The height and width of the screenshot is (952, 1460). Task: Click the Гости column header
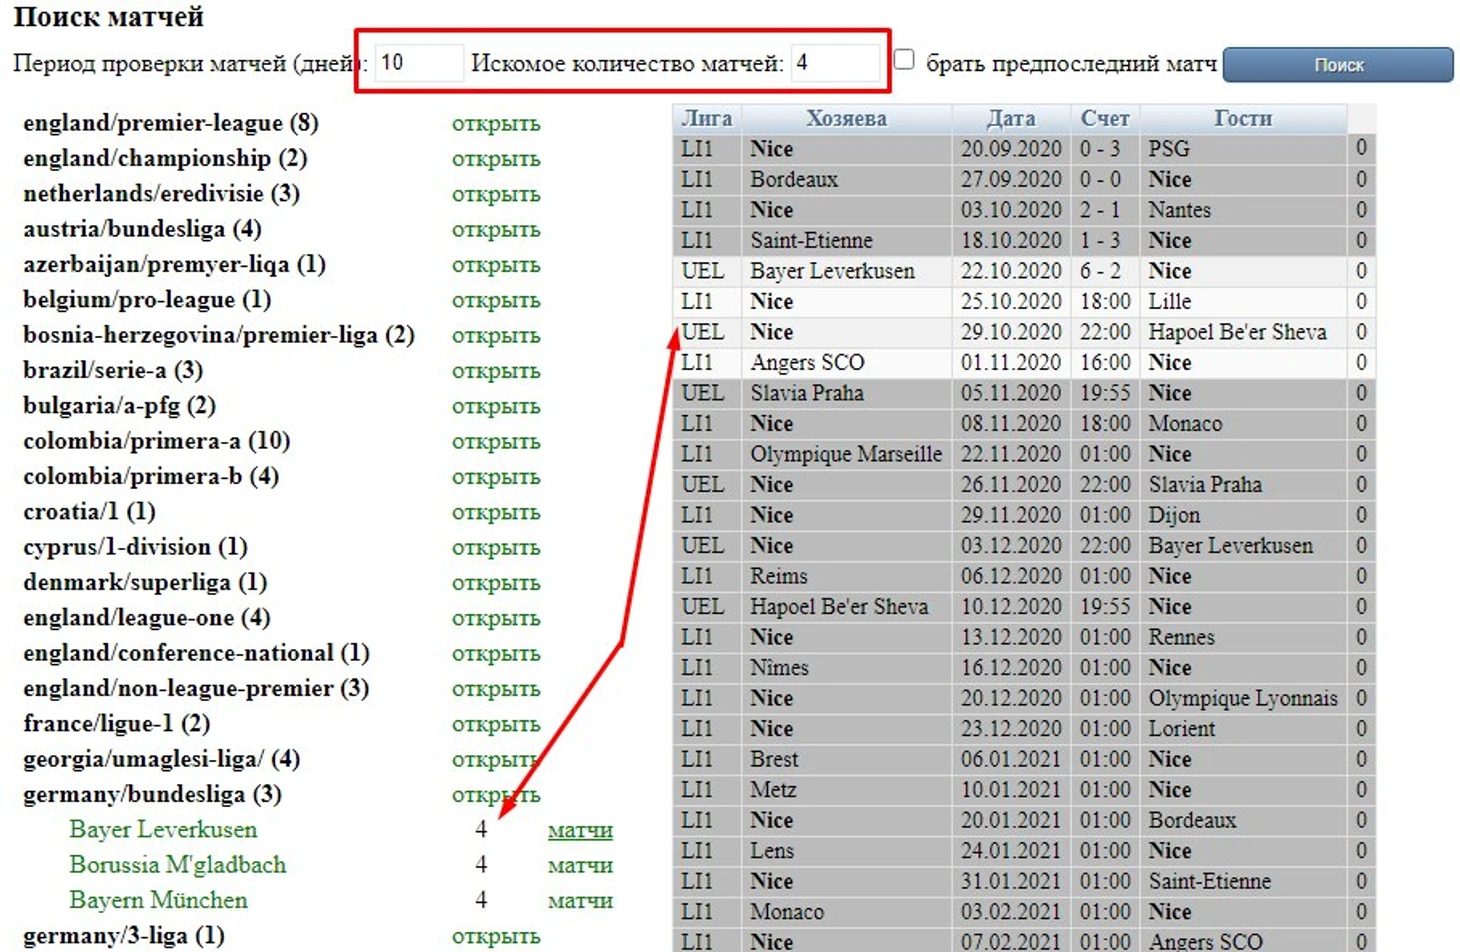[1243, 118]
